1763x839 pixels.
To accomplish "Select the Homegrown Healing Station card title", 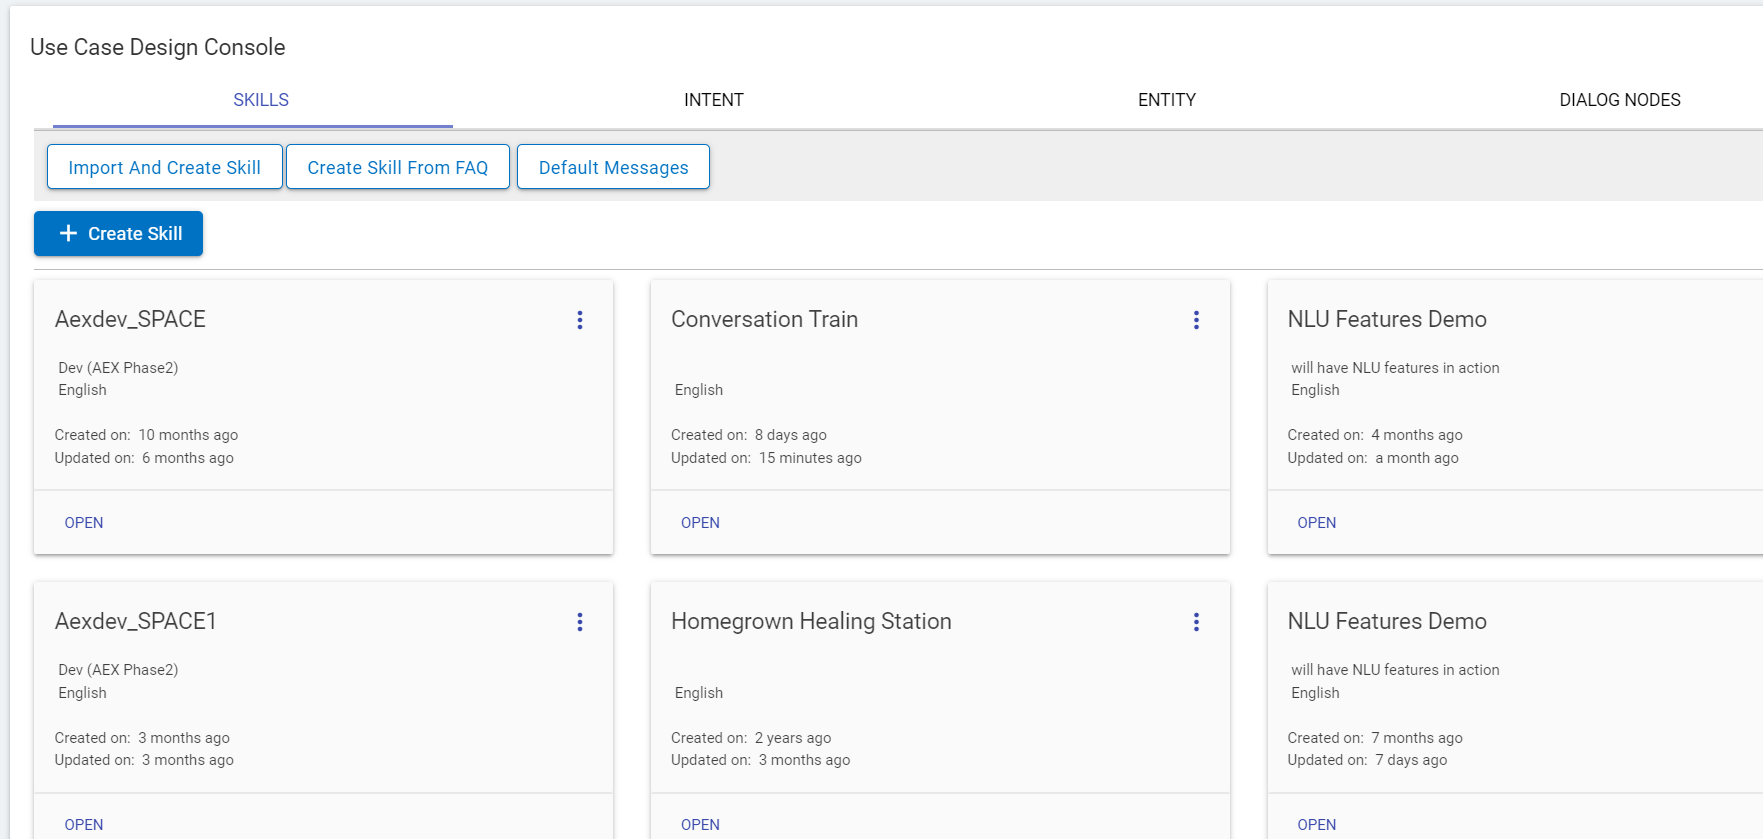I will click(811, 622).
